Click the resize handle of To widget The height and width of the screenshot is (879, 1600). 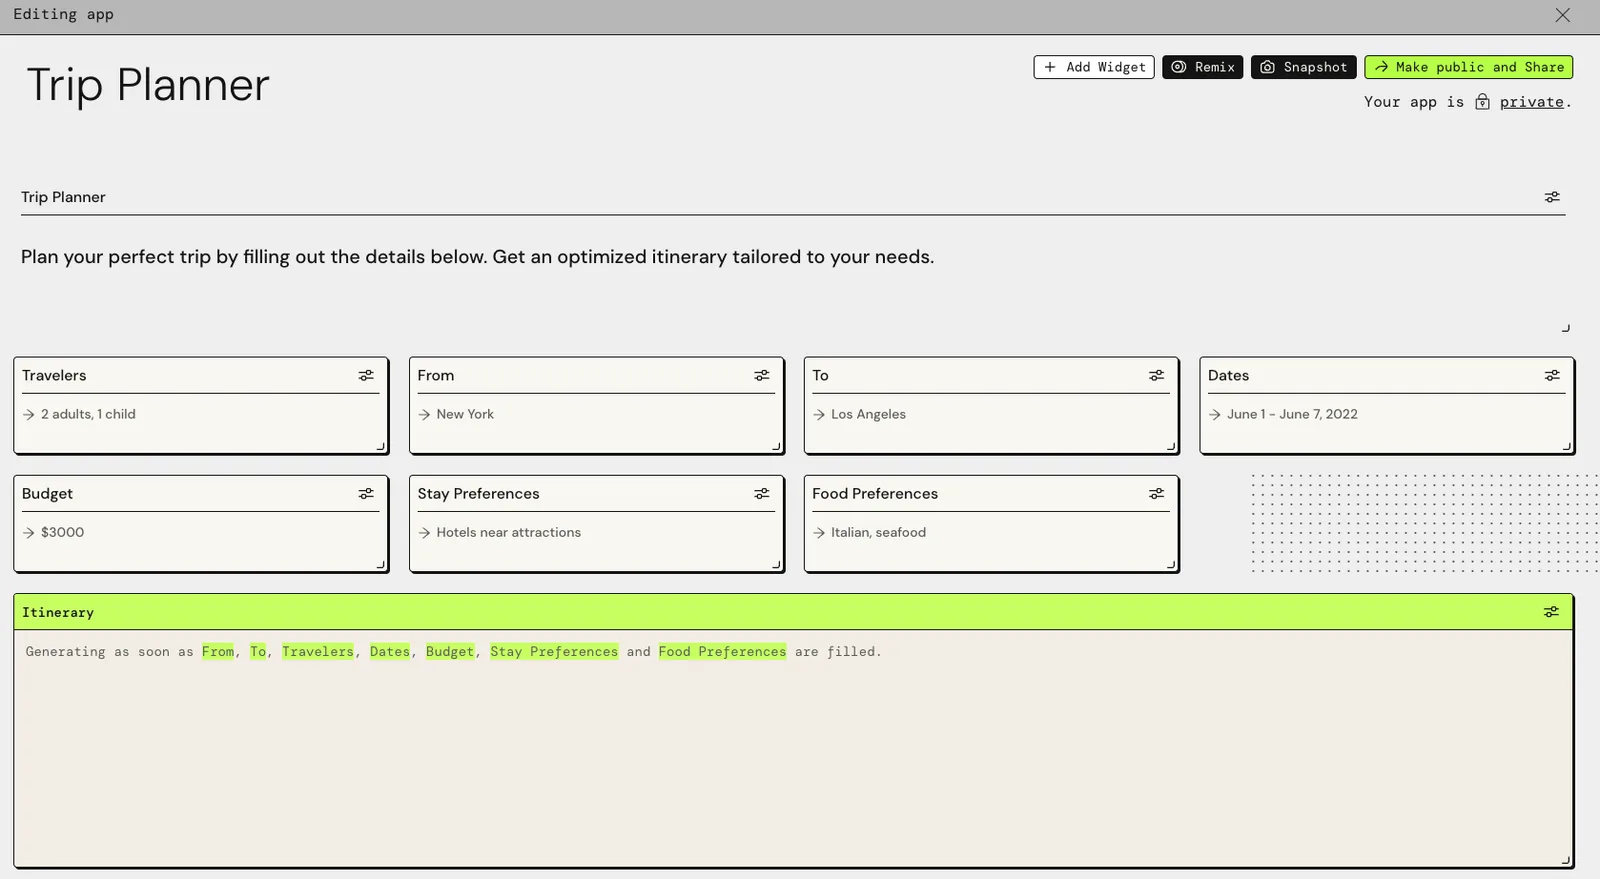pos(1171,446)
